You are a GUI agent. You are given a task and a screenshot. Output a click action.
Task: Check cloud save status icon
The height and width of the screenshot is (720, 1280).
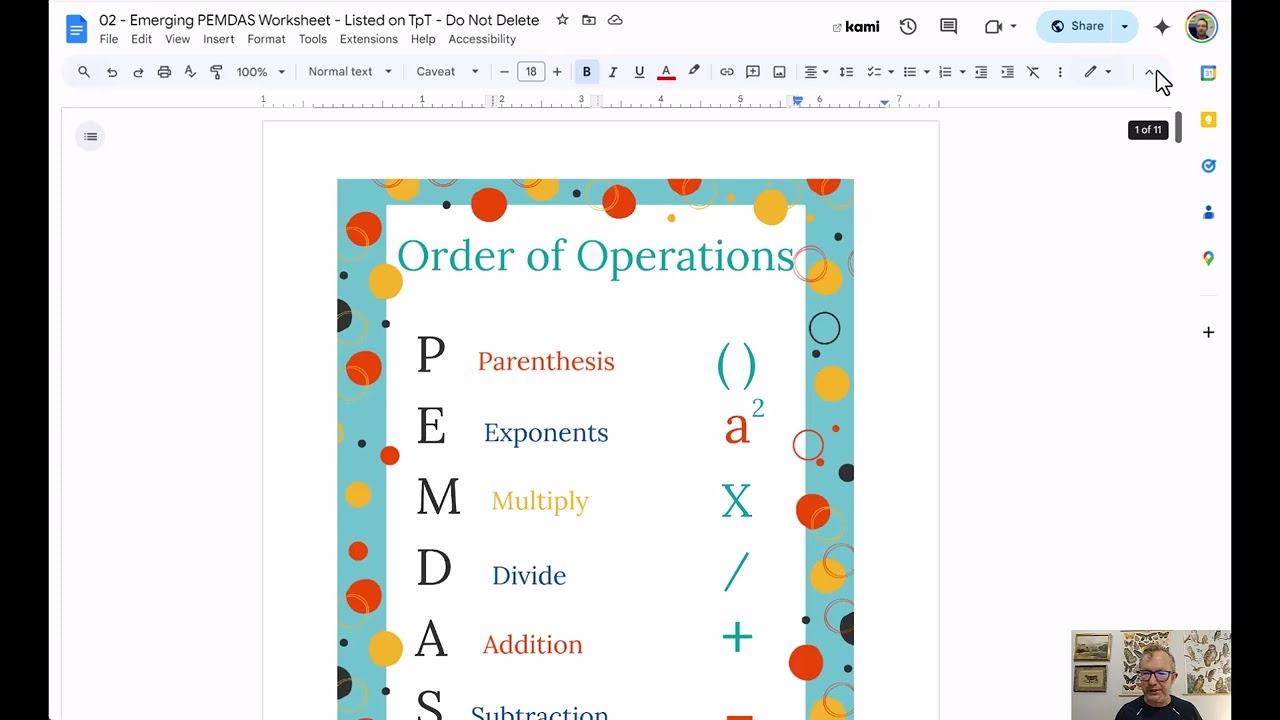pos(615,20)
